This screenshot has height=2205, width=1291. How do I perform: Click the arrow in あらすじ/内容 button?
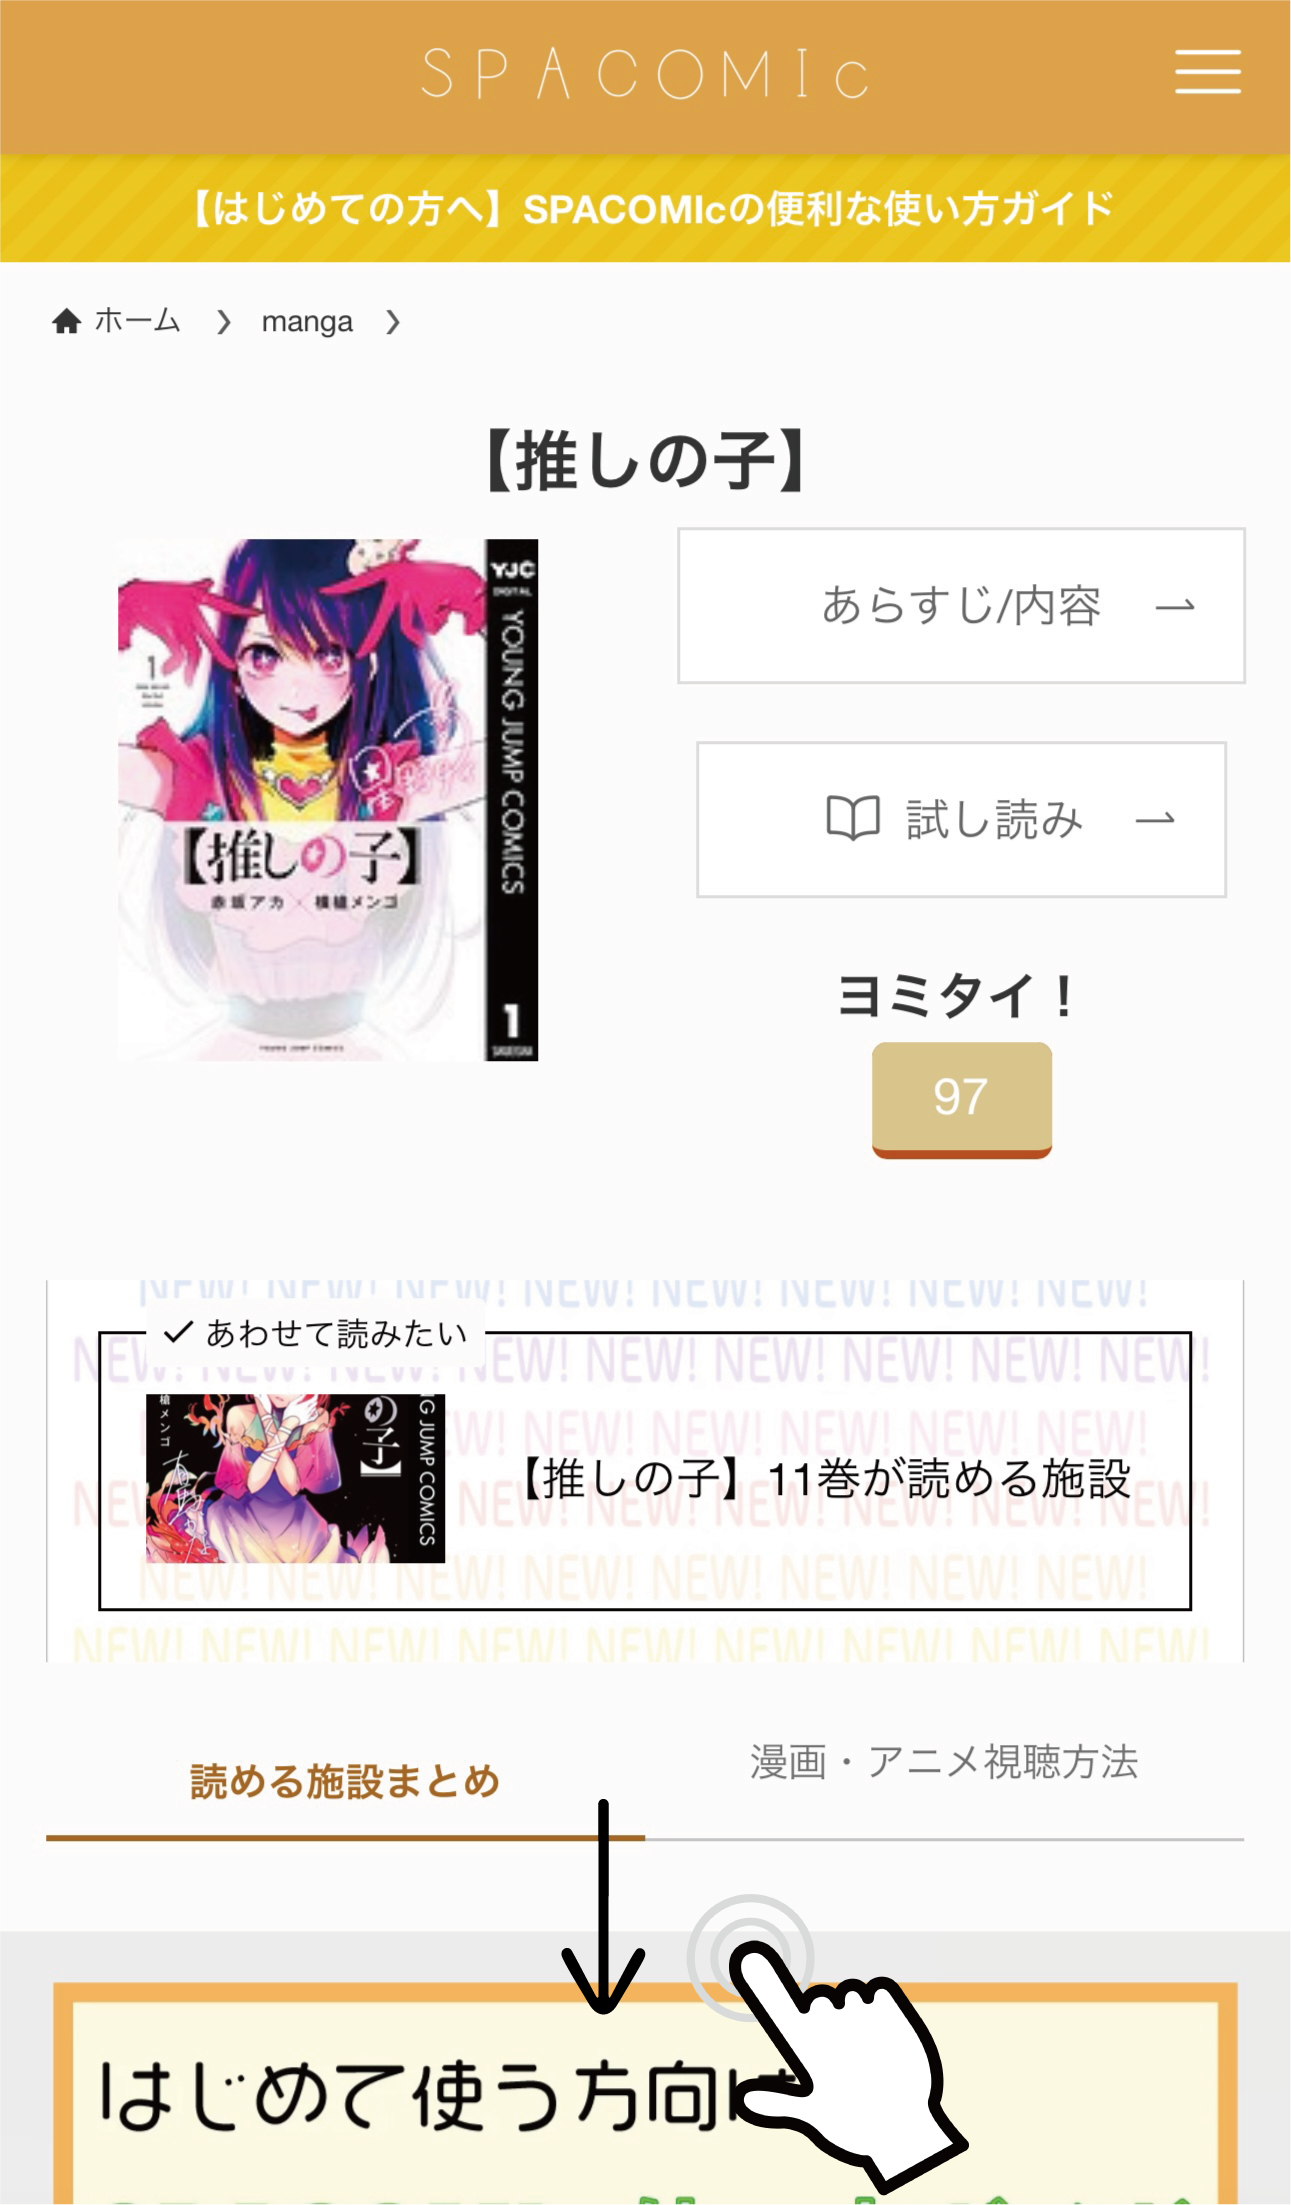(1175, 606)
